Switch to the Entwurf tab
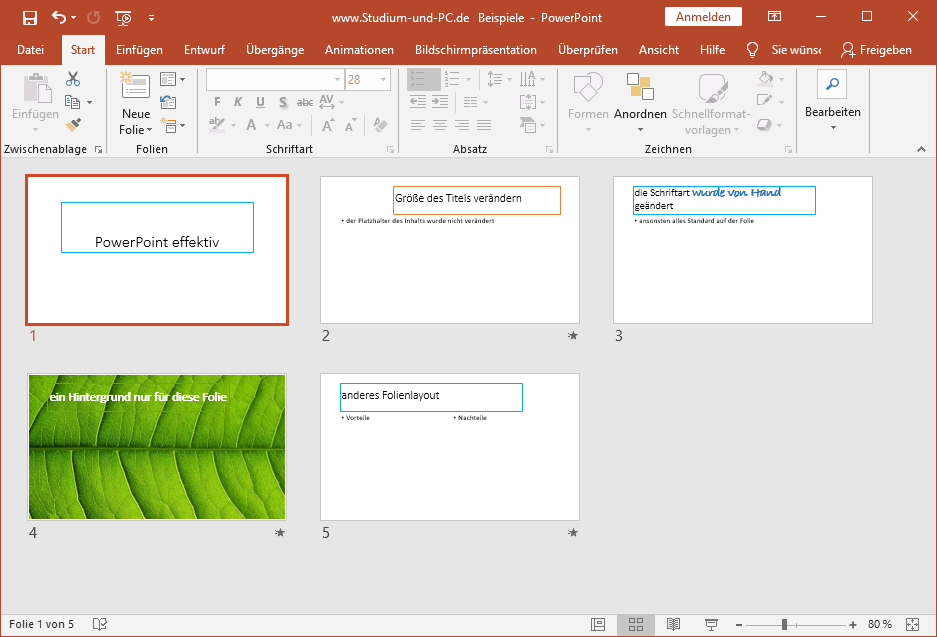Screen dimensions: 937x637 point(204,50)
